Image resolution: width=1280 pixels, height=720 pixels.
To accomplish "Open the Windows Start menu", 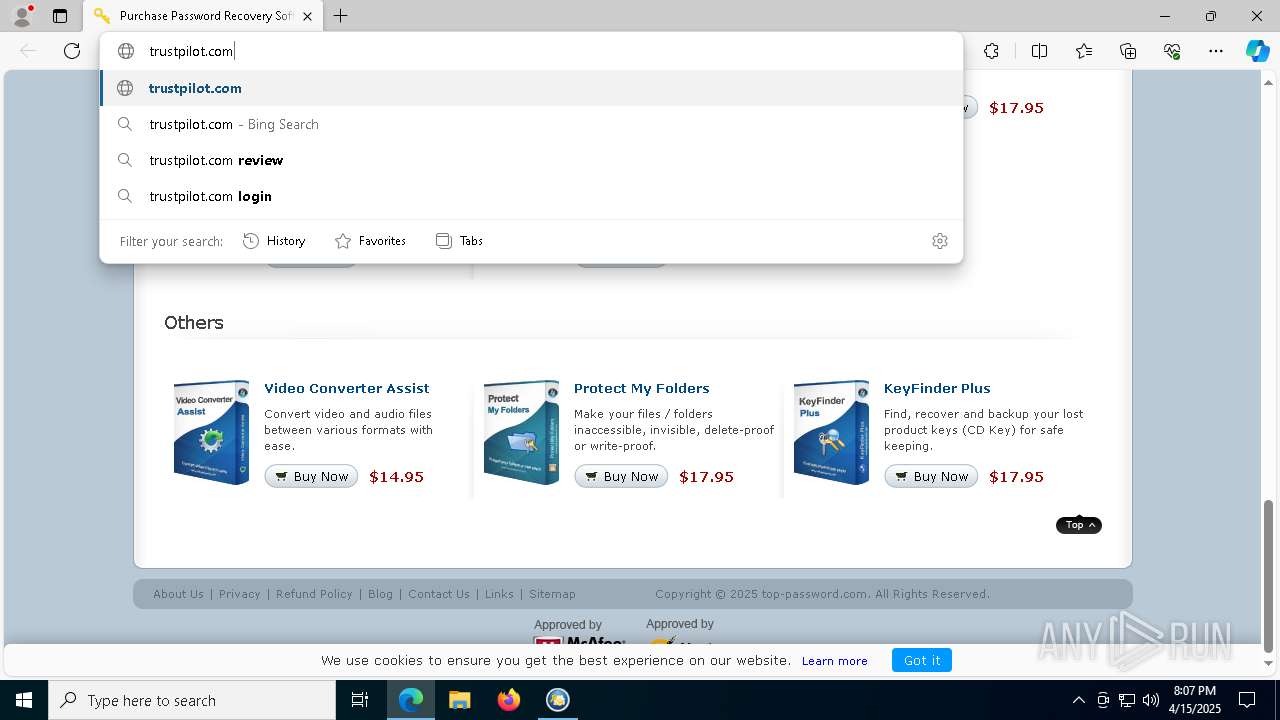I will click(x=24, y=700).
